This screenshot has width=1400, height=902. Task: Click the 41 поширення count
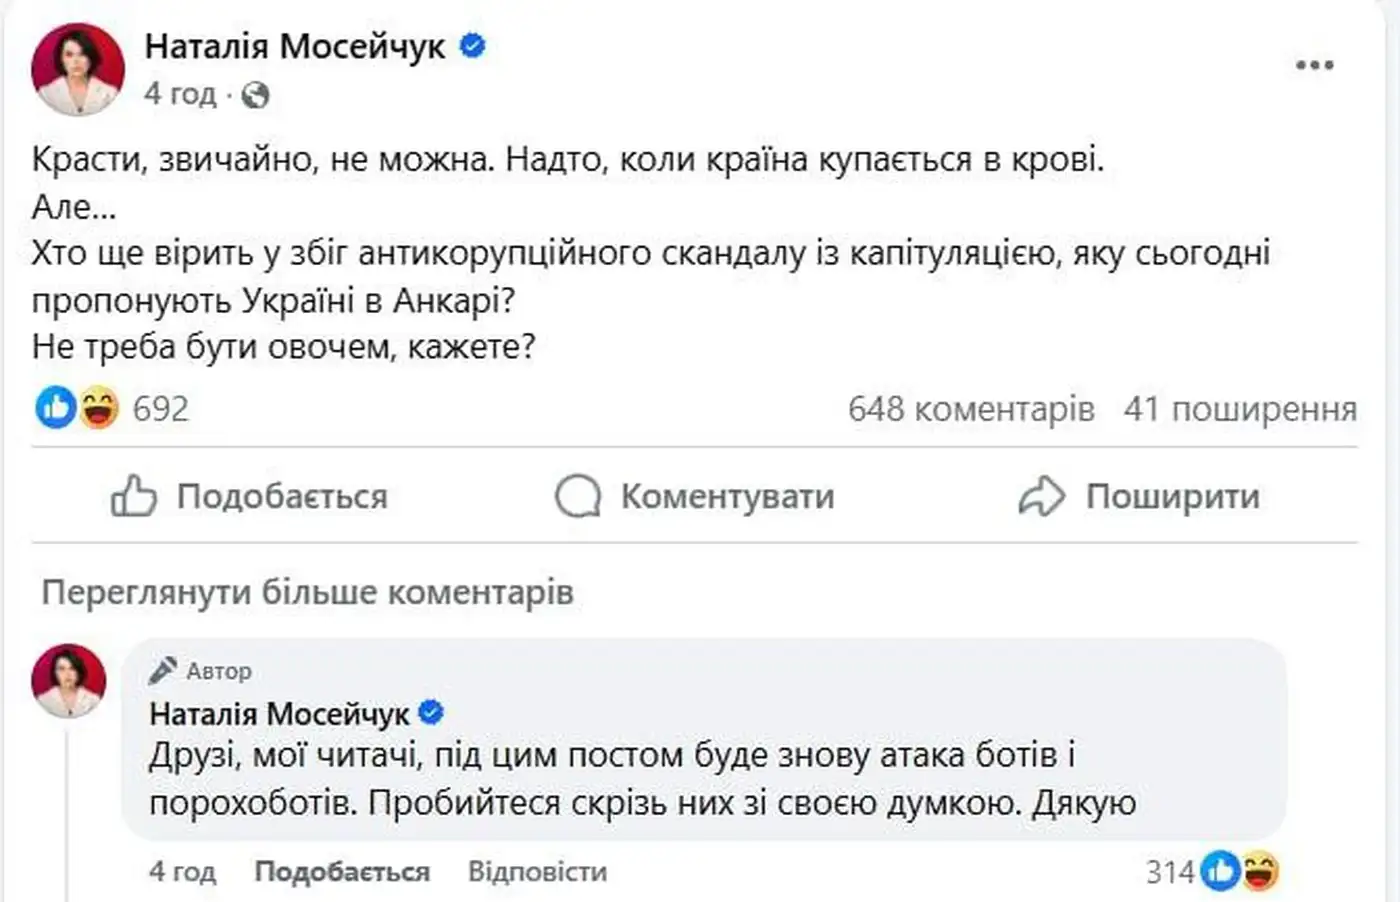[1240, 409]
